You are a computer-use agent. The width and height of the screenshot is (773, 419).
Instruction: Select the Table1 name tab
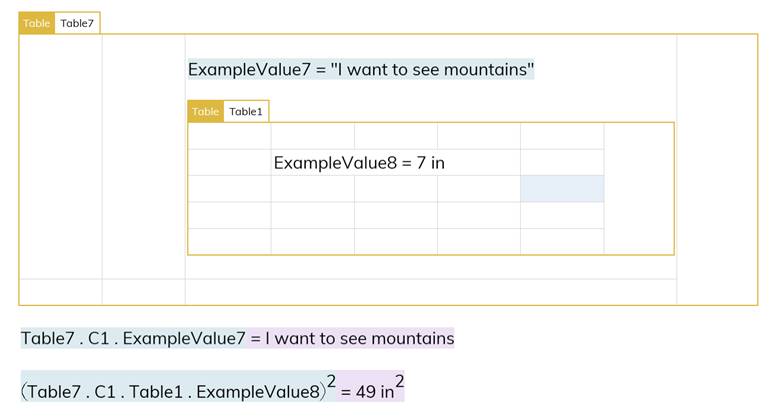pos(246,111)
